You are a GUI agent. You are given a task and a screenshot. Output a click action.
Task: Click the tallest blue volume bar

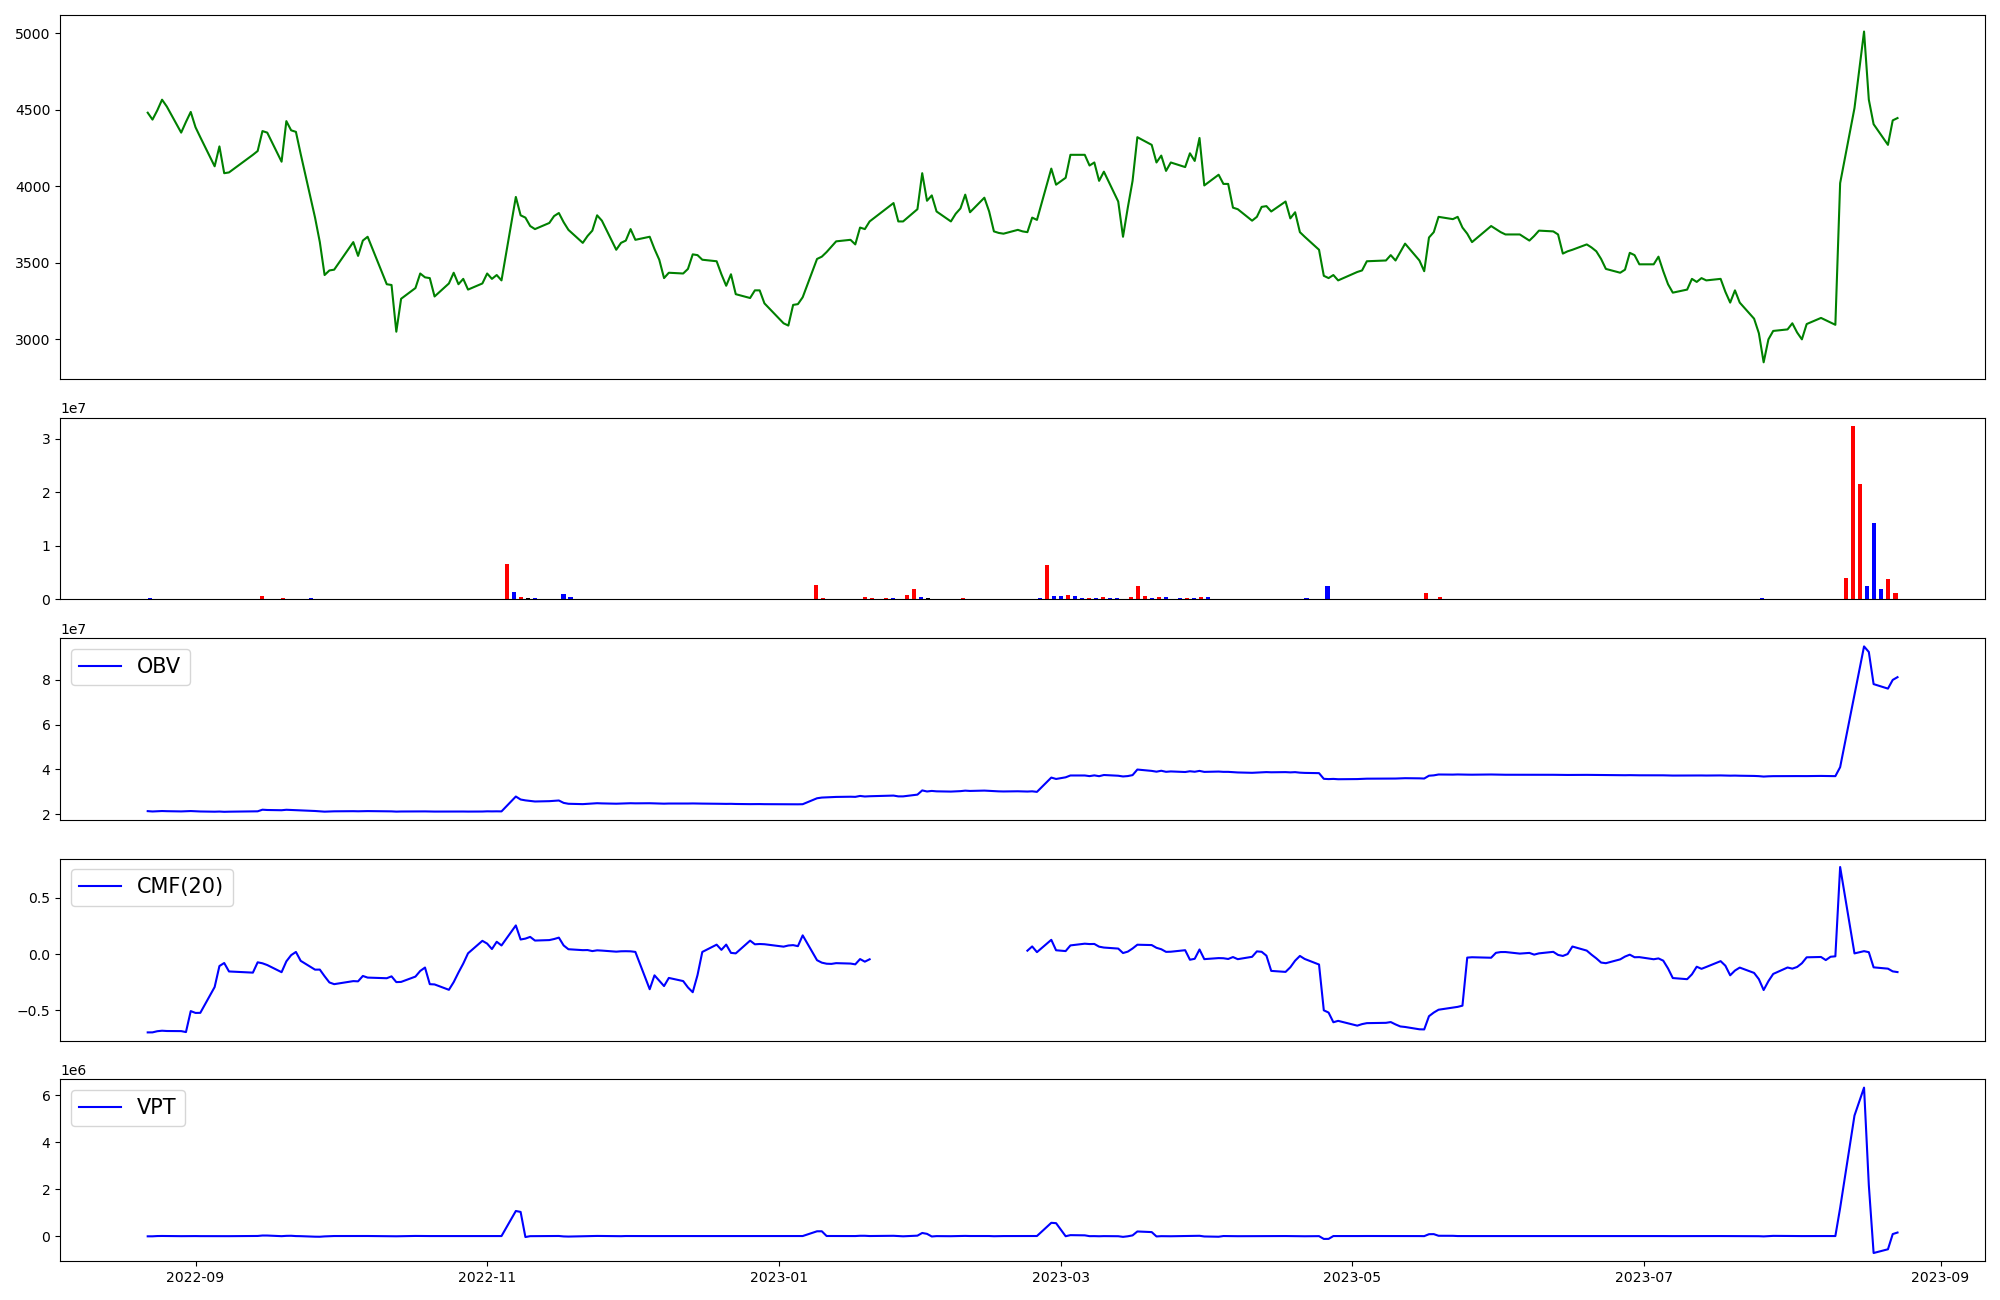1874,560
